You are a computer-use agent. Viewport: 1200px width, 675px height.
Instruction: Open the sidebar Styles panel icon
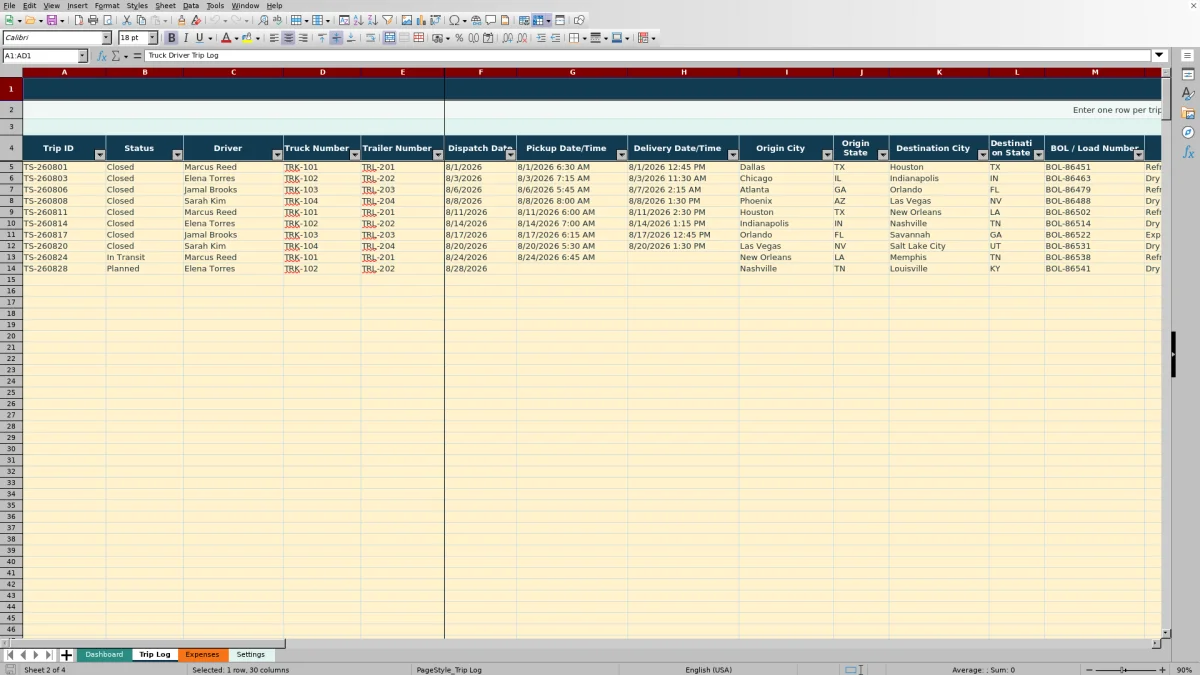[x=1188, y=94]
